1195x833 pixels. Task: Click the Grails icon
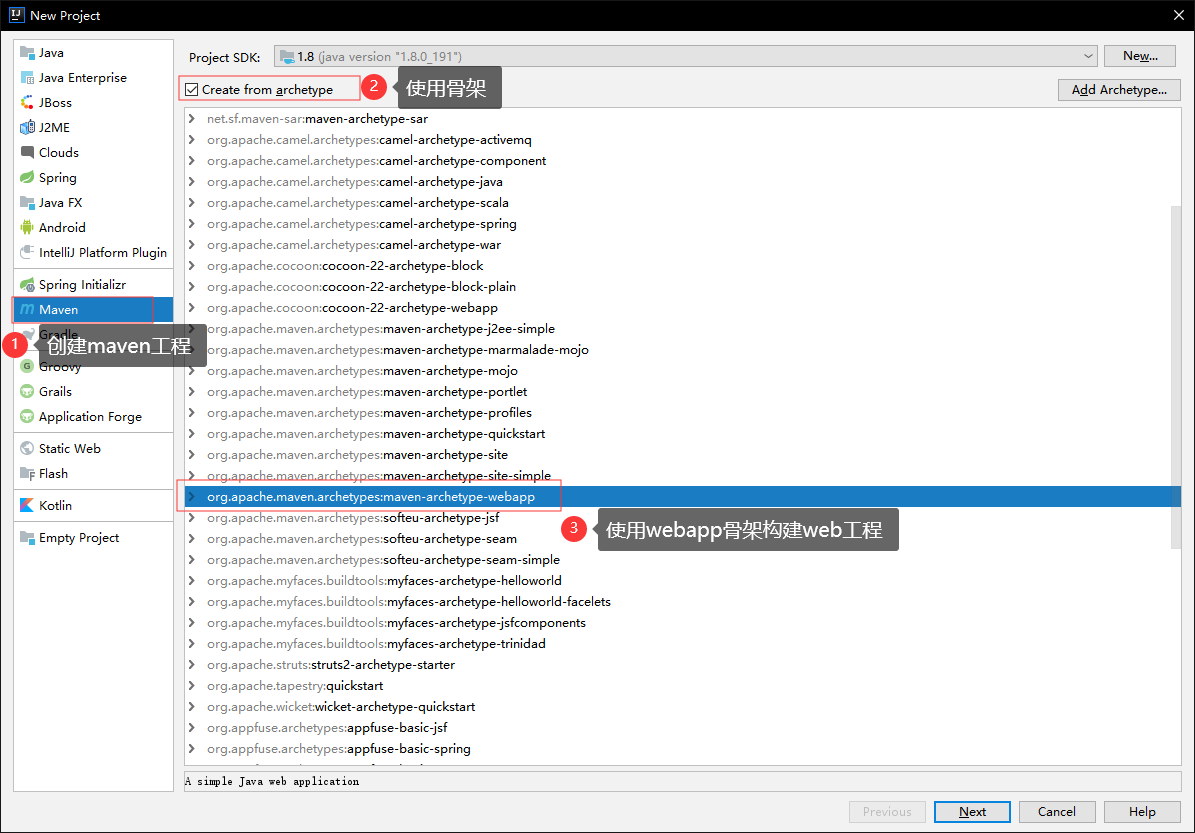click(27, 392)
